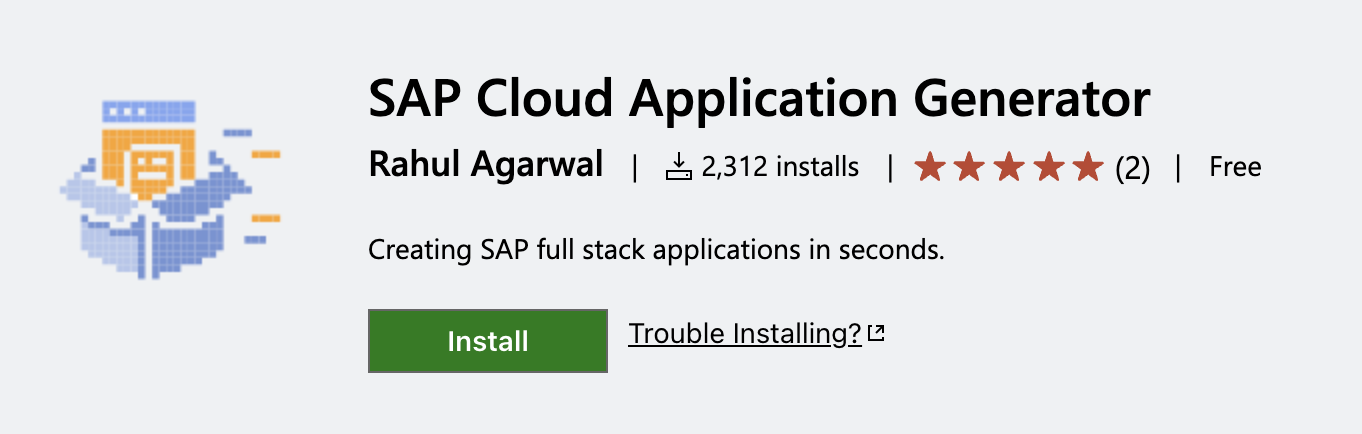This screenshot has height=434, width=1362.
Task: Open the (2) reviews count
Action: 1133,168
